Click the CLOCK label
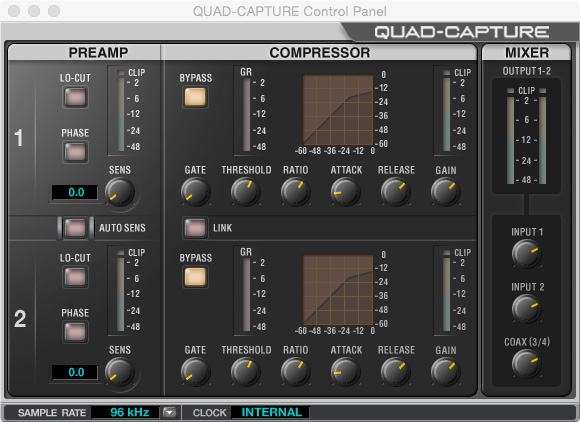580x422 pixels. tap(209, 412)
